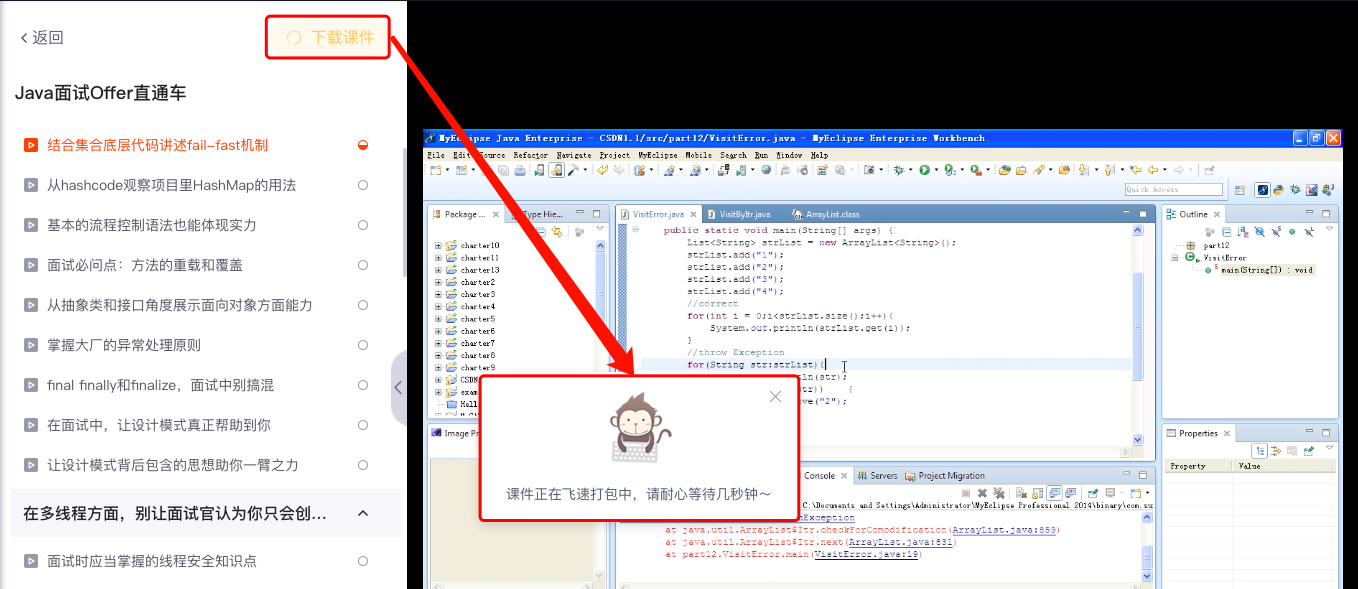
Task: Click the Back navigation arrow in the toolbar
Action: [x=1152, y=170]
